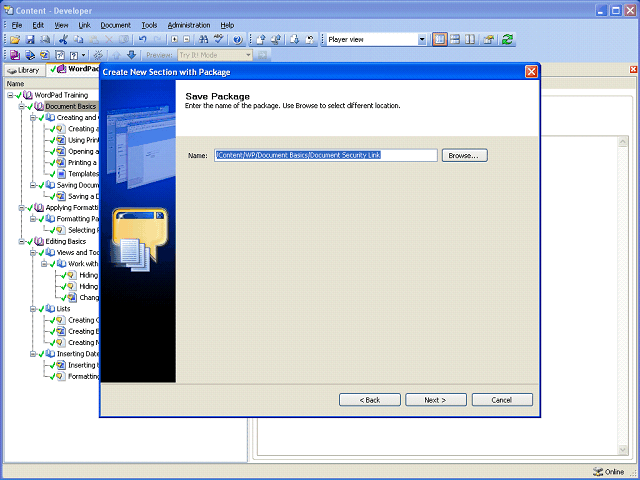Collapse the Saving Docum... section node
640x480 pixels.
[33, 185]
